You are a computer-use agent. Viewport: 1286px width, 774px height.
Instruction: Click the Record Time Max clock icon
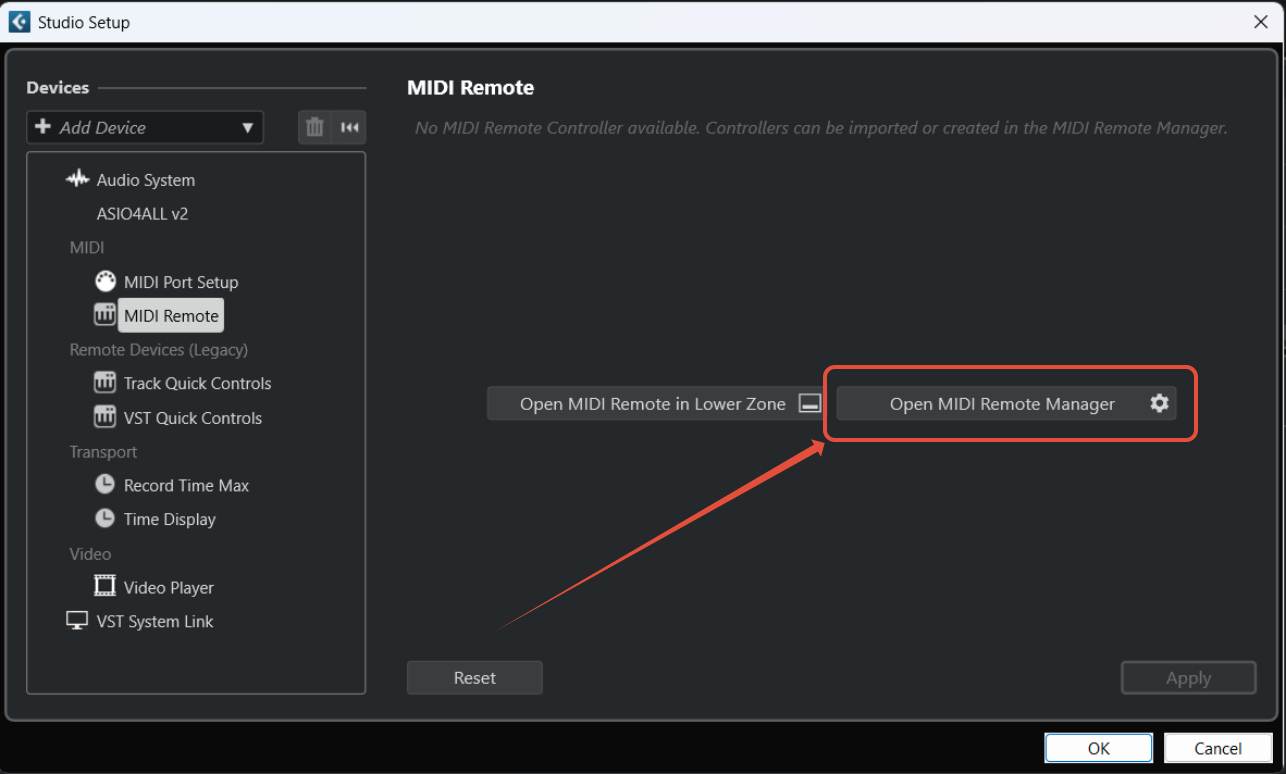point(105,485)
